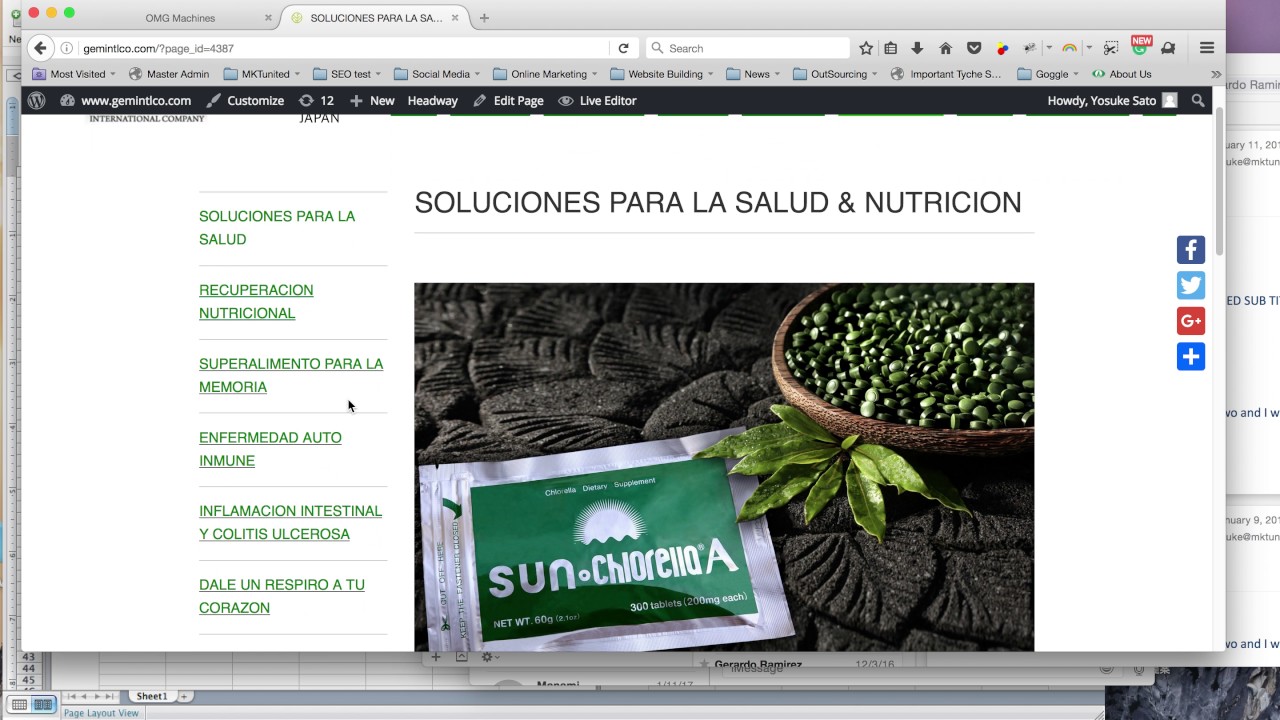Screen dimensions: 1280x720
Task: Switch spreadsheet to Normal view icon
Action: pos(20,705)
